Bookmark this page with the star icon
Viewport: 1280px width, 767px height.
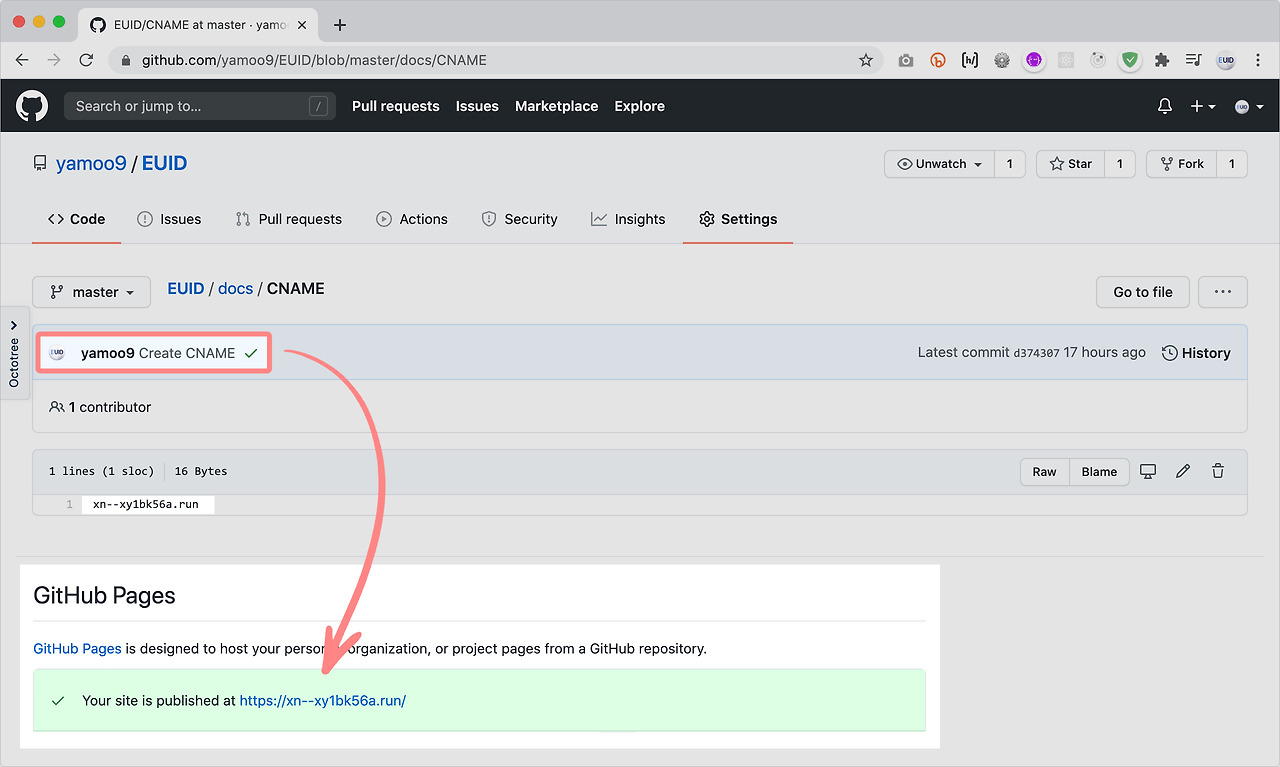click(866, 60)
